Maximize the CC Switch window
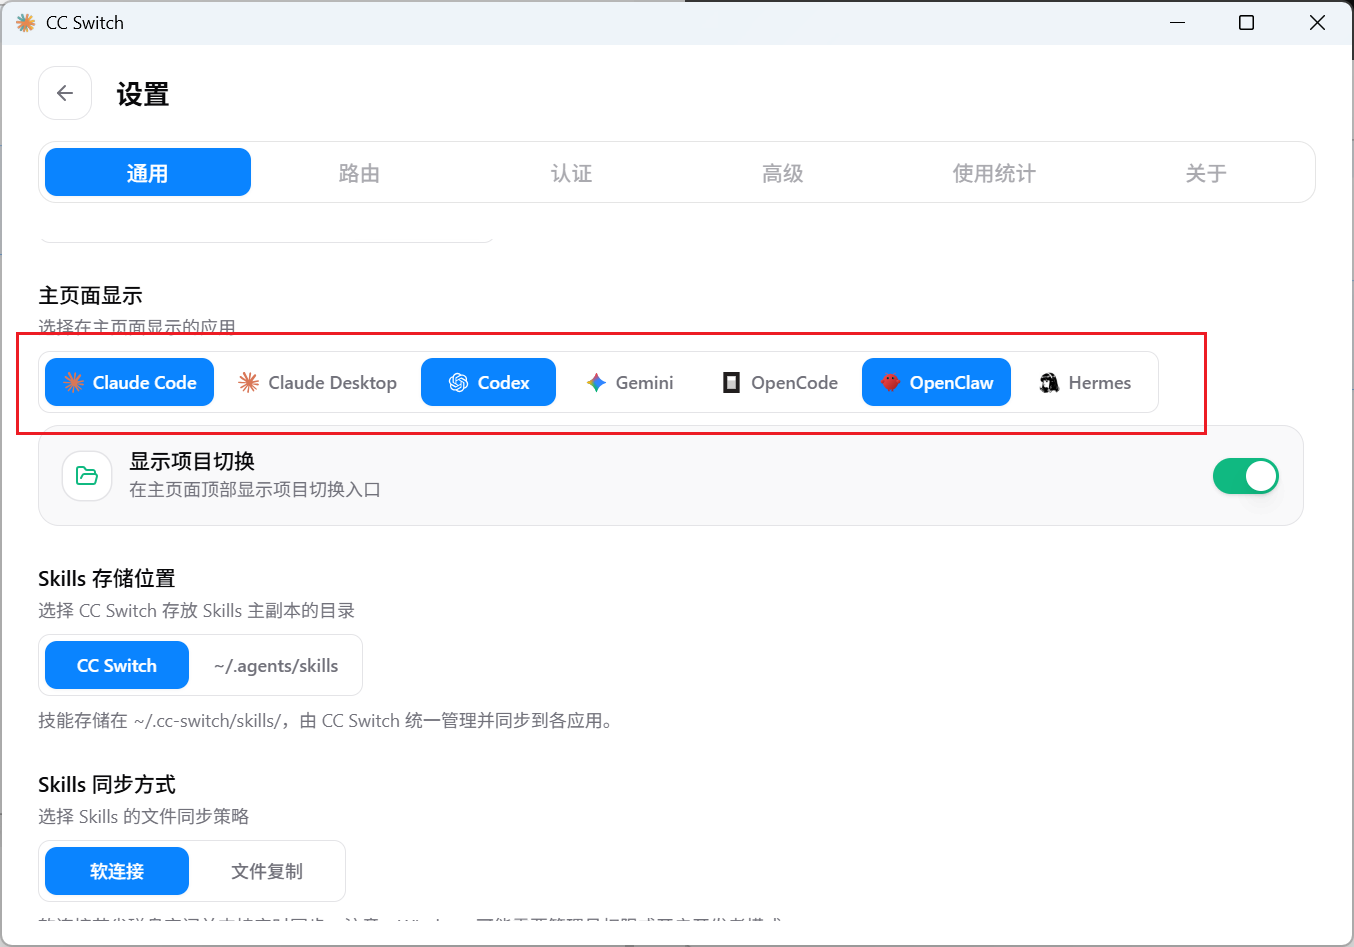This screenshot has width=1354, height=947. click(1246, 22)
